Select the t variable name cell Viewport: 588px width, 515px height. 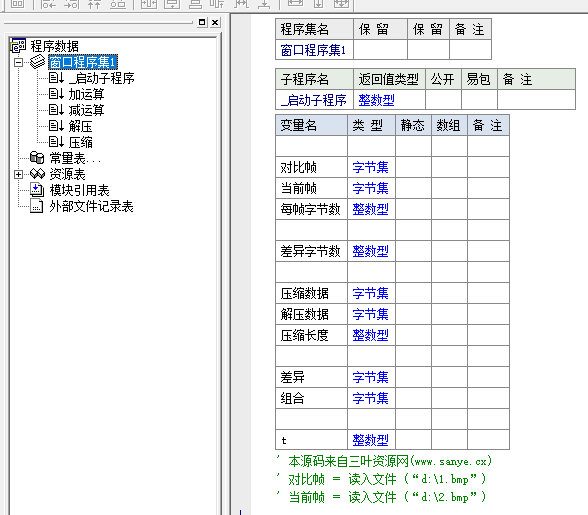[x=311, y=440]
